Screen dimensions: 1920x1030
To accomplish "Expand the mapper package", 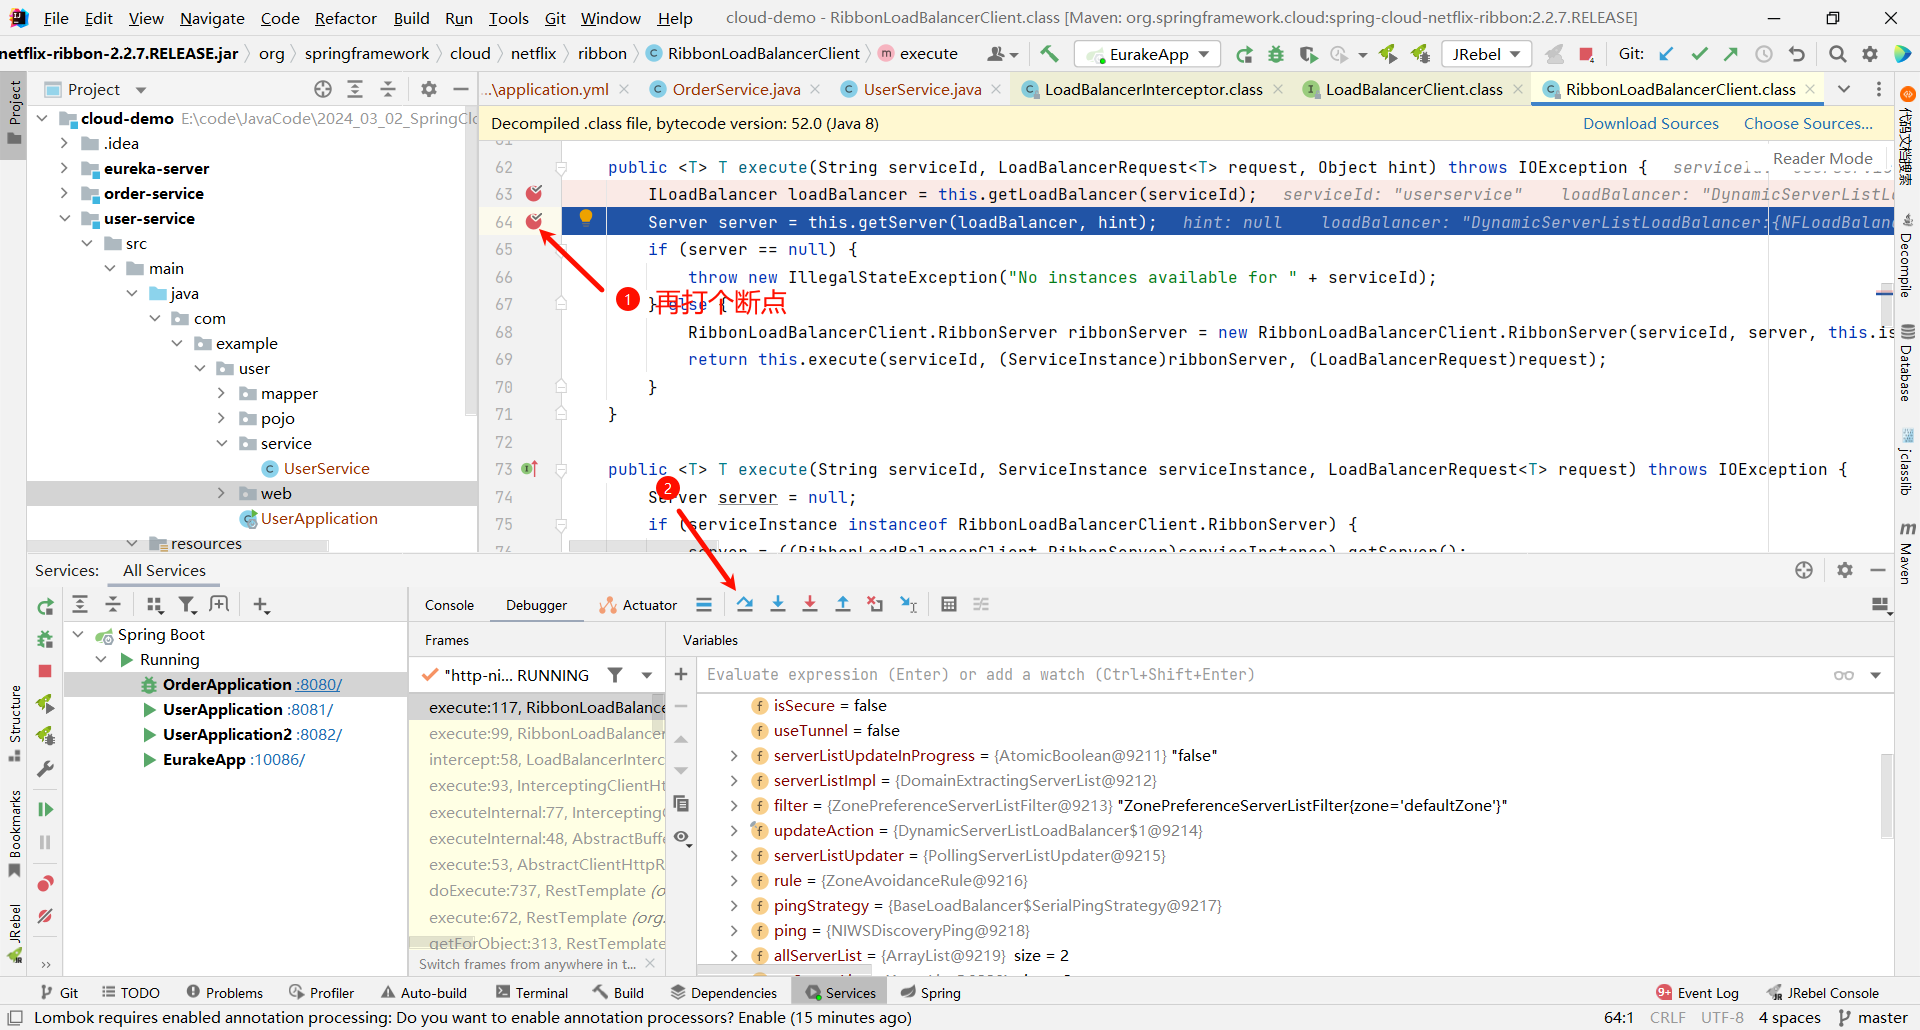I will [222, 393].
